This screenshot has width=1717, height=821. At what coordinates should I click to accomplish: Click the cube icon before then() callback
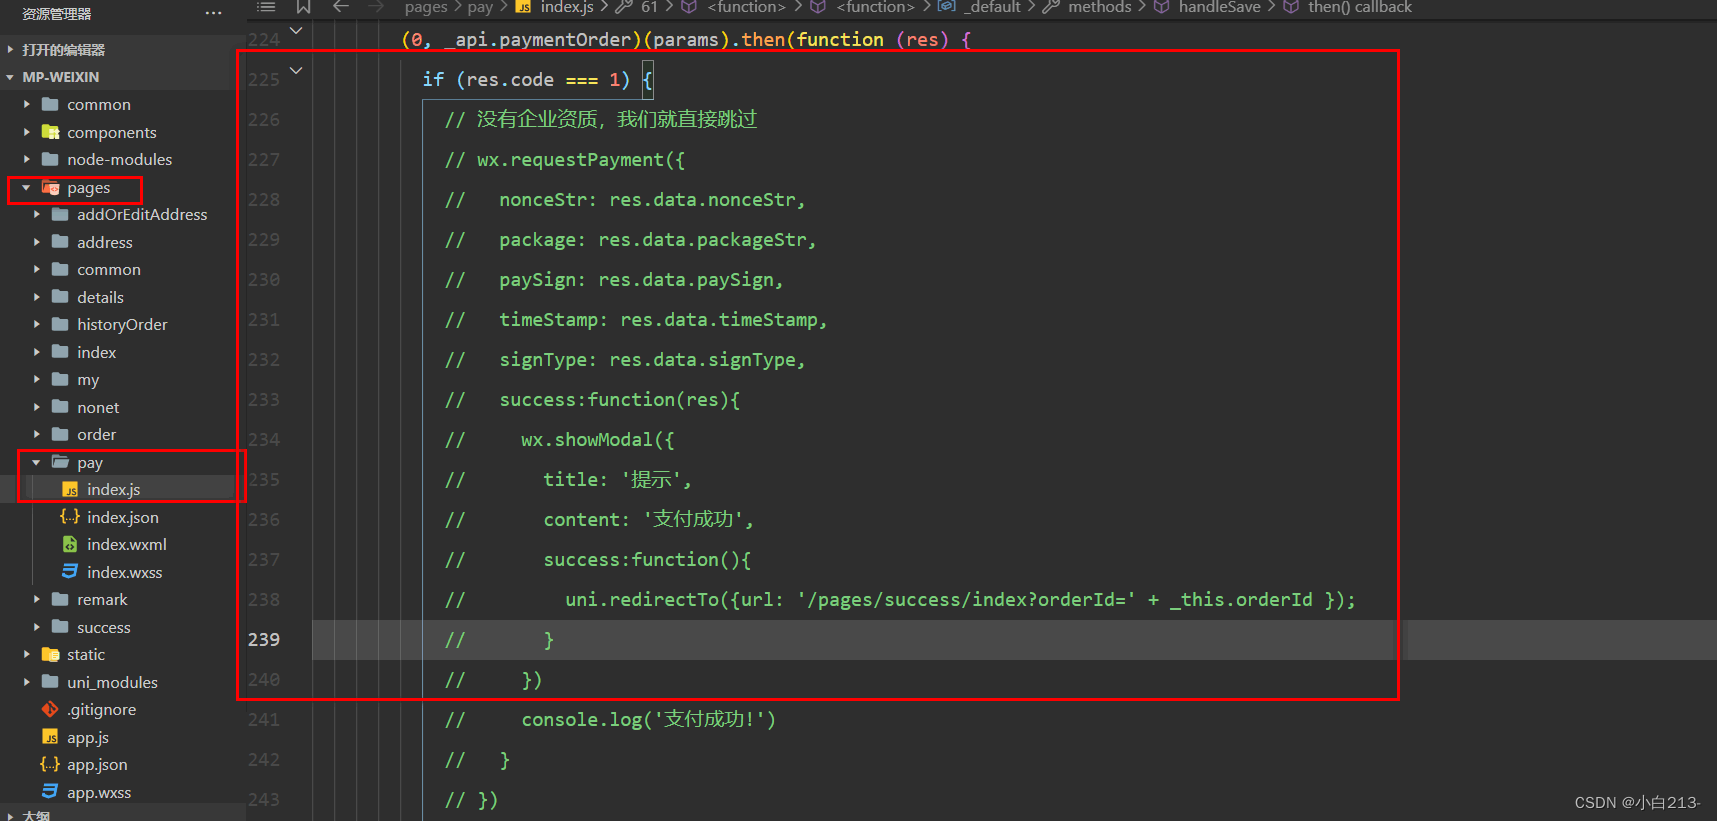coord(1291,7)
